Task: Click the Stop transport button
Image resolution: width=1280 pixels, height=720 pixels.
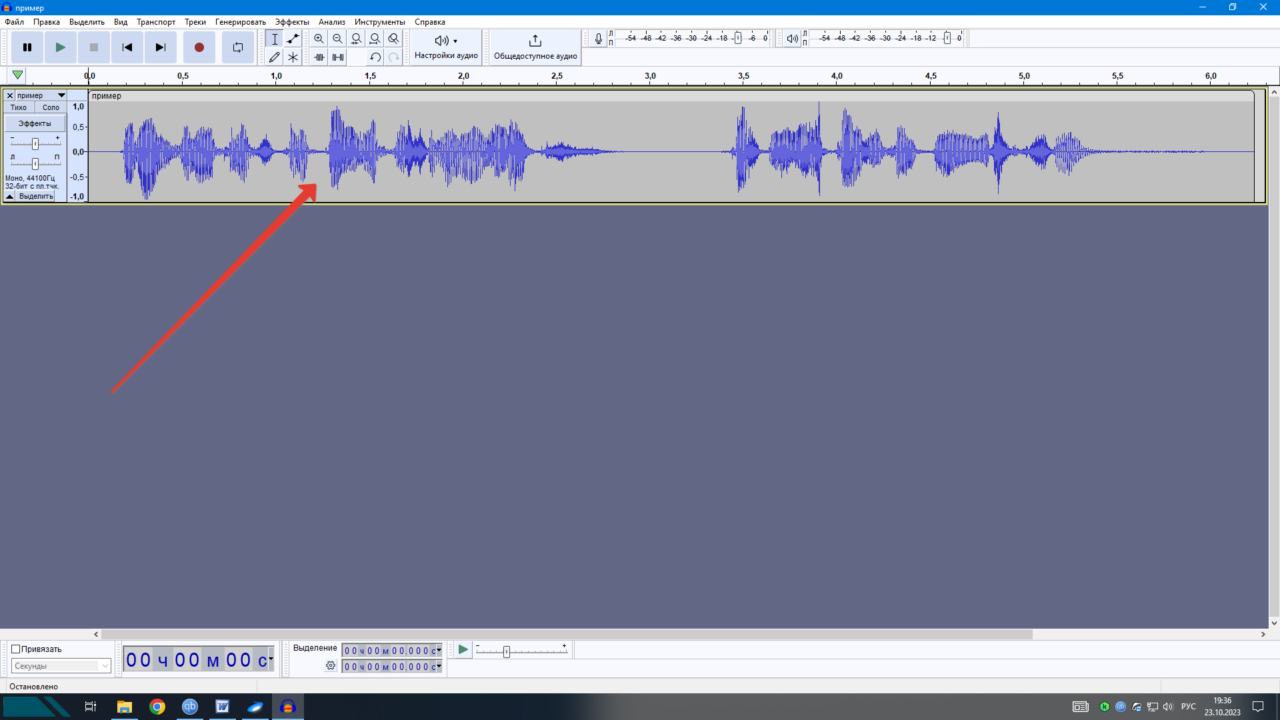Action: click(94, 47)
